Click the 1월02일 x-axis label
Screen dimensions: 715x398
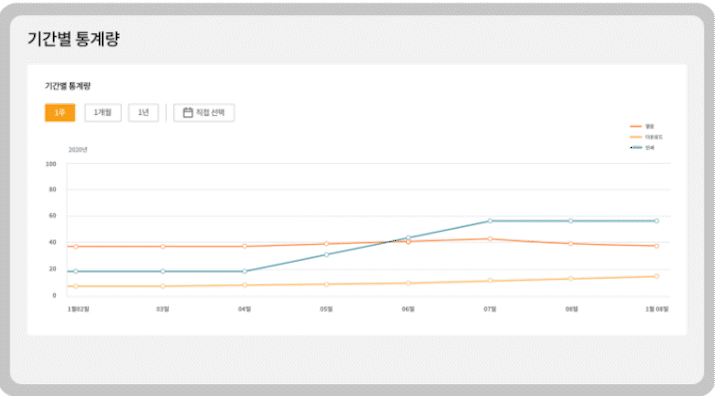pos(78,309)
